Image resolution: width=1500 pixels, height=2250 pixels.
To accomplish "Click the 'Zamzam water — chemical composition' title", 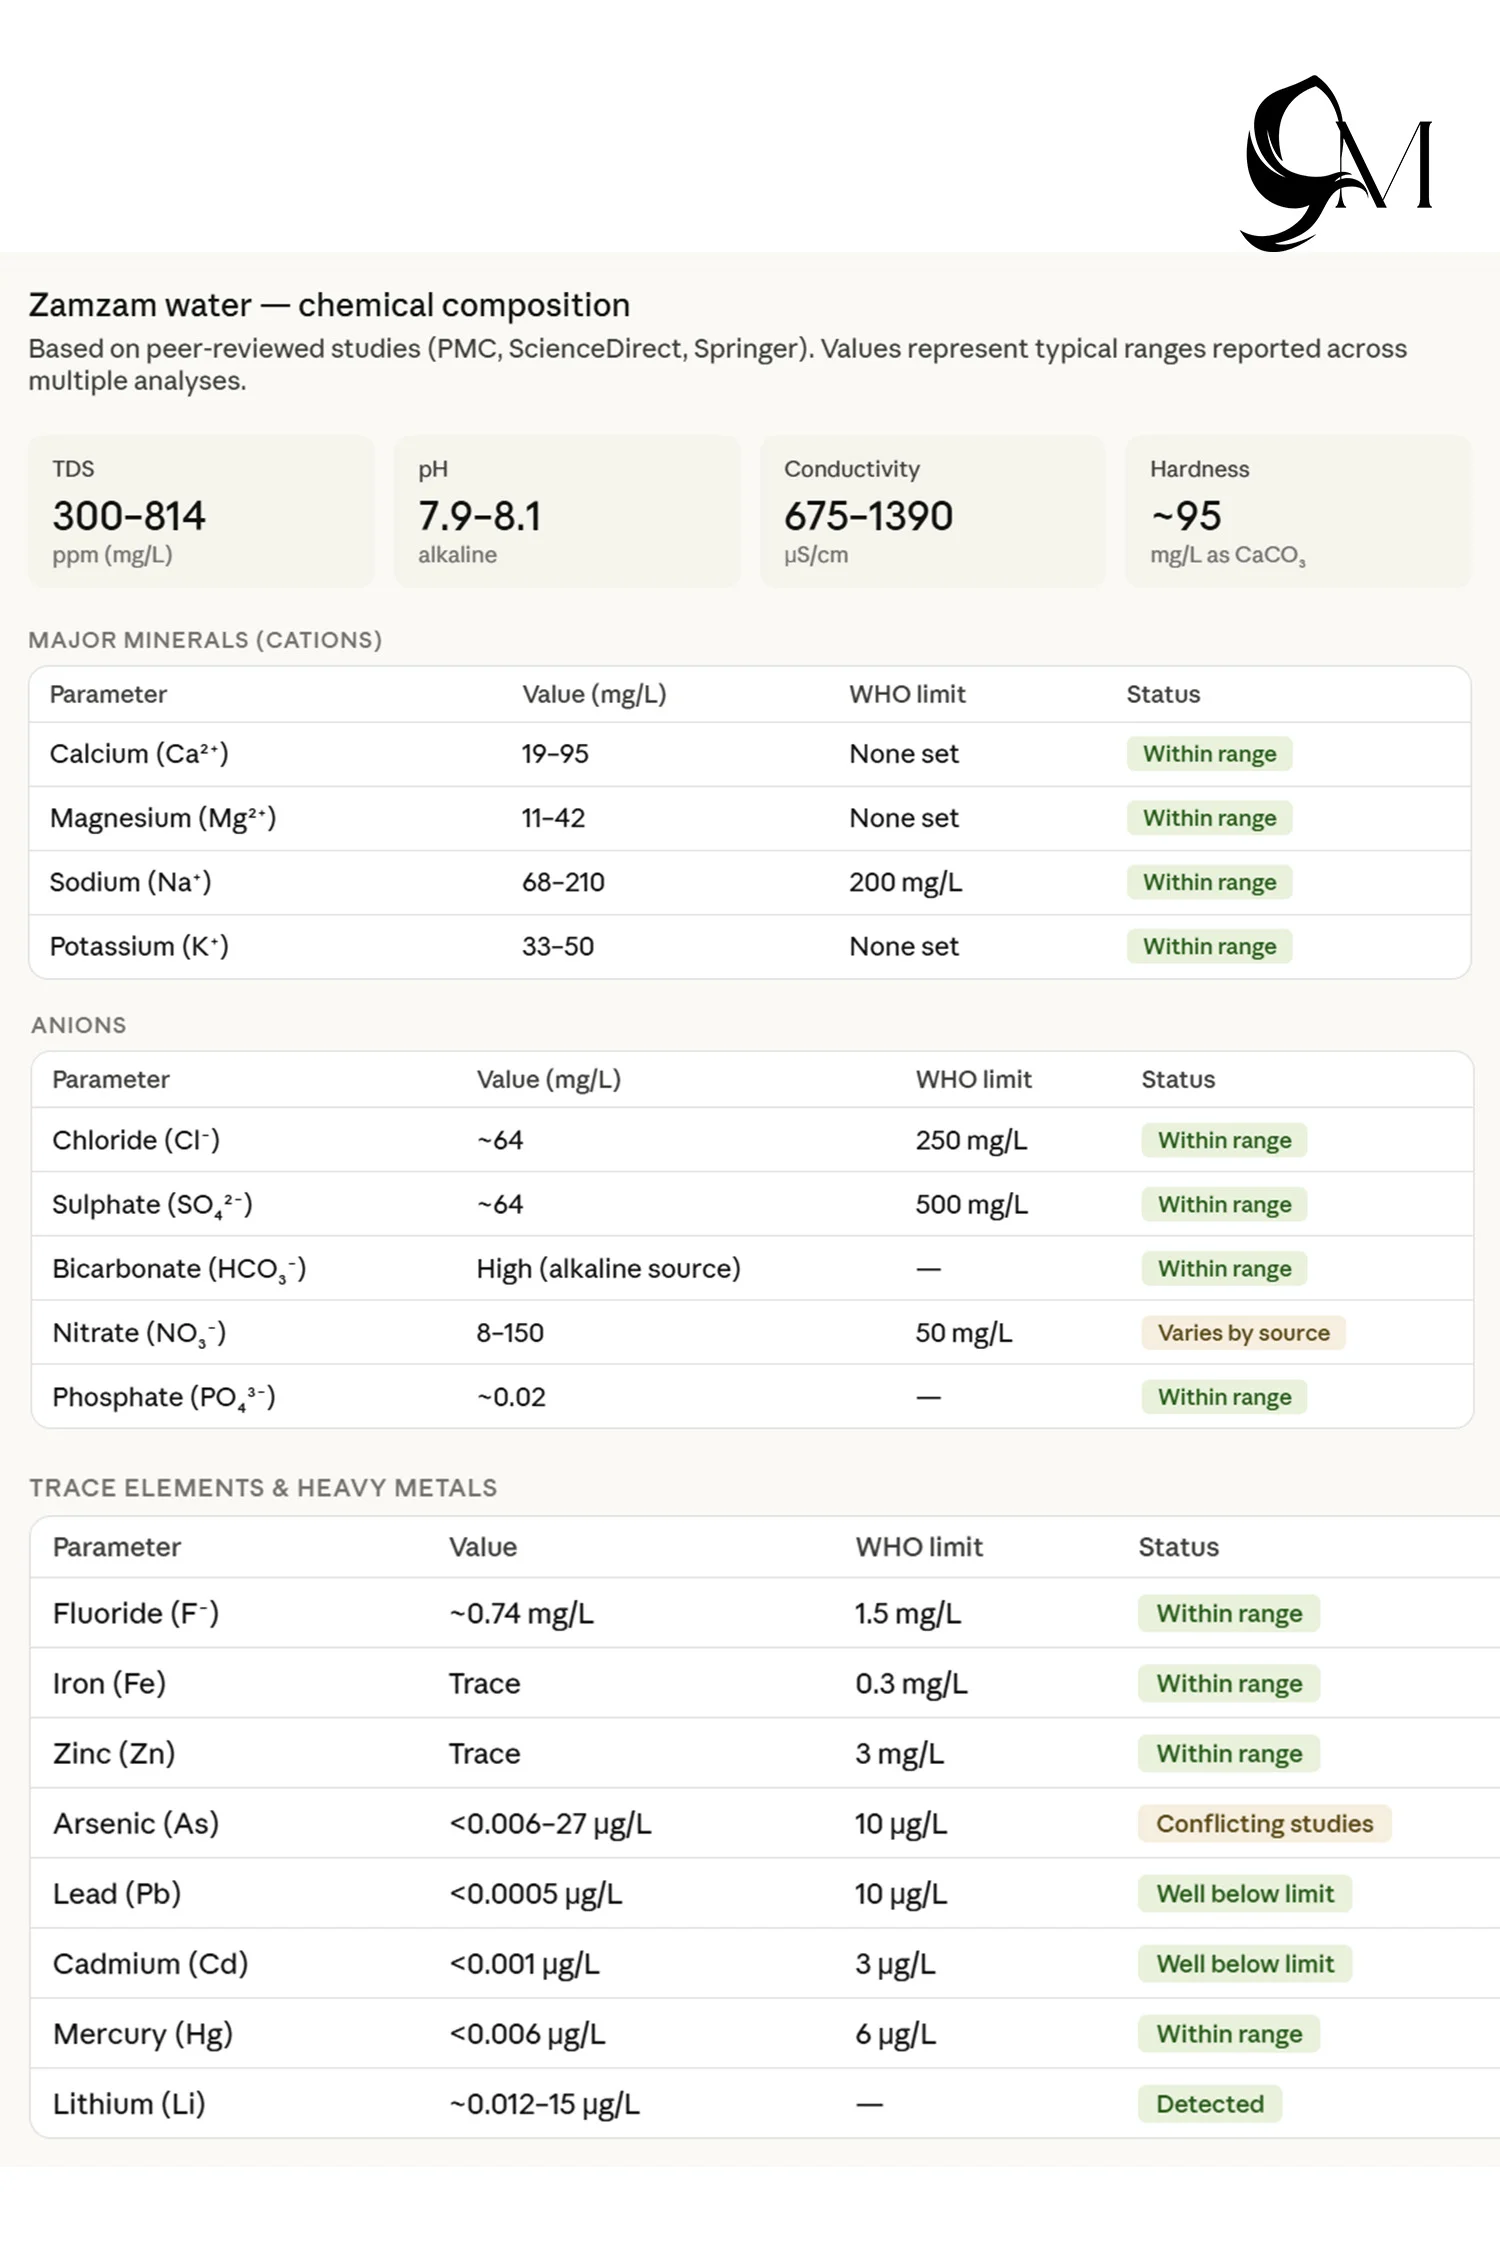I will [329, 305].
